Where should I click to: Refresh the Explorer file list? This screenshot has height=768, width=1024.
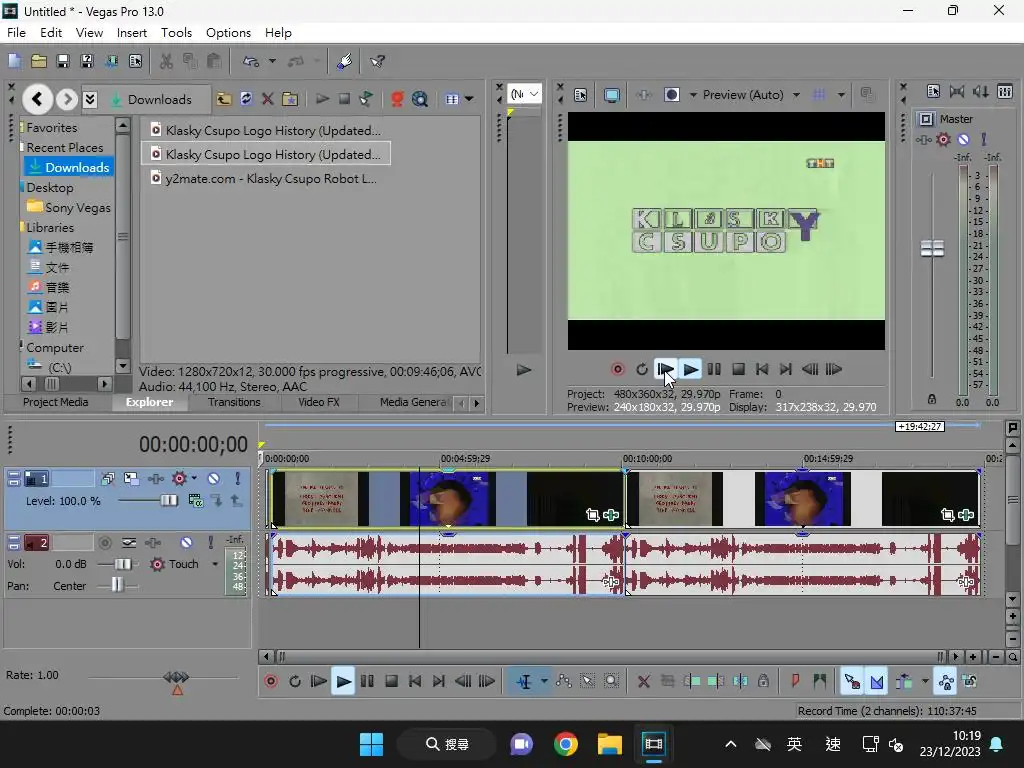coord(246,99)
